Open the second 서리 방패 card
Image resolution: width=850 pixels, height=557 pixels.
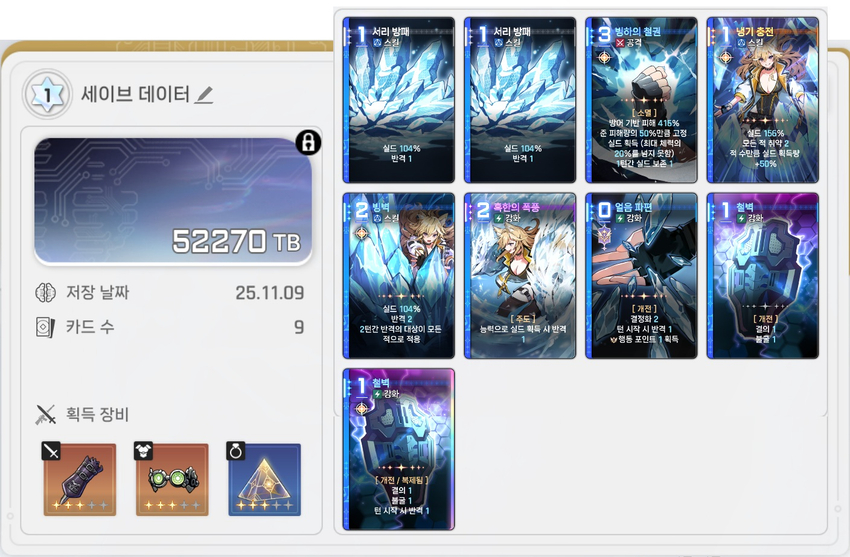(520, 100)
